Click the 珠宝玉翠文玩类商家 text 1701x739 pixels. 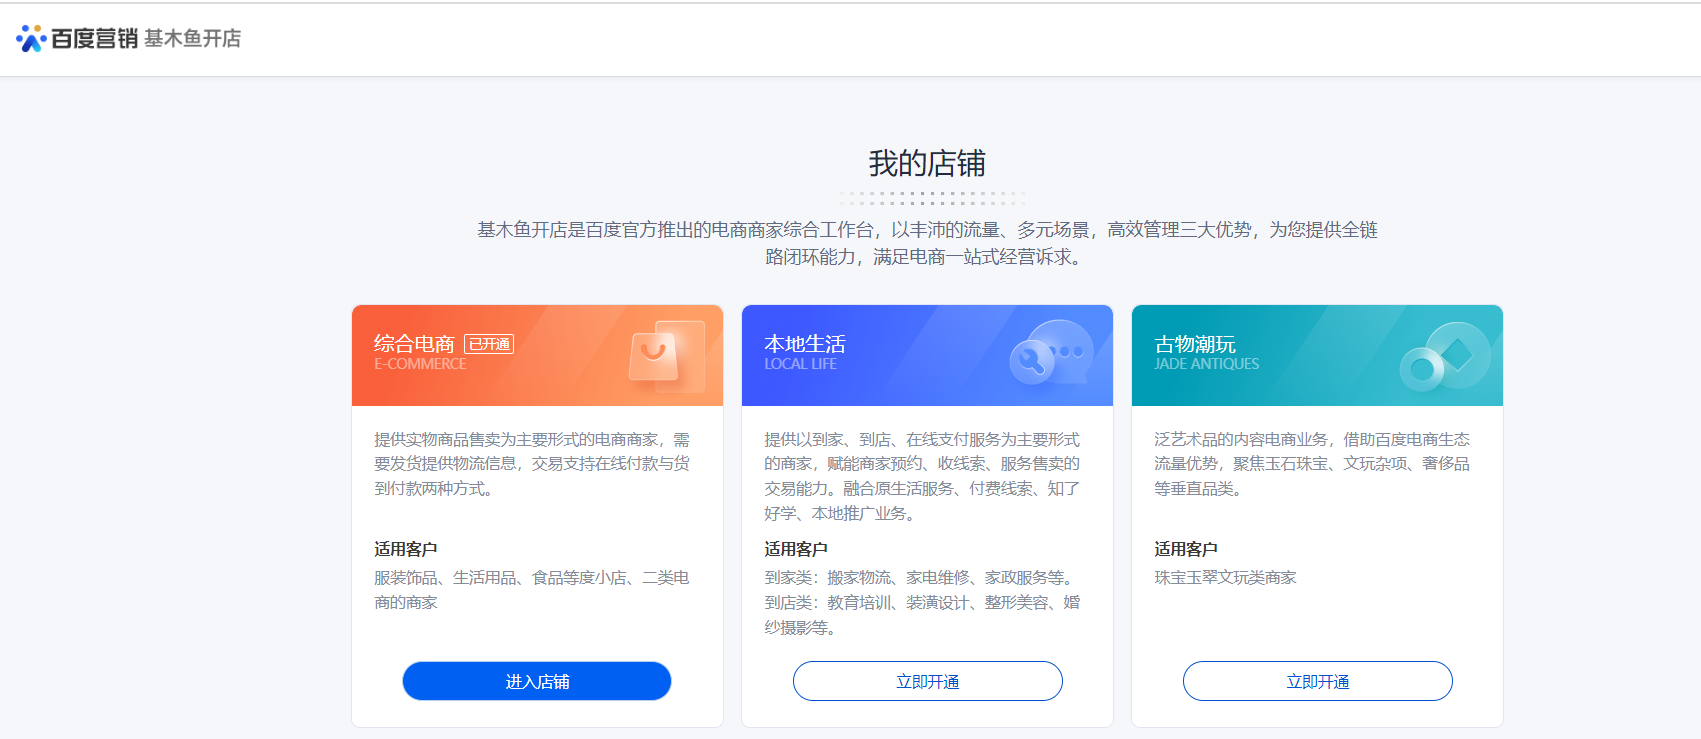[1225, 578]
